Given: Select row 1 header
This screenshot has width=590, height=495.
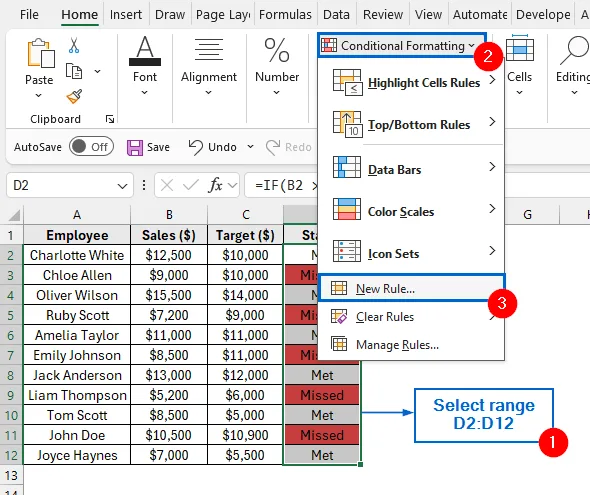Looking at the screenshot, I should [x=11, y=235].
